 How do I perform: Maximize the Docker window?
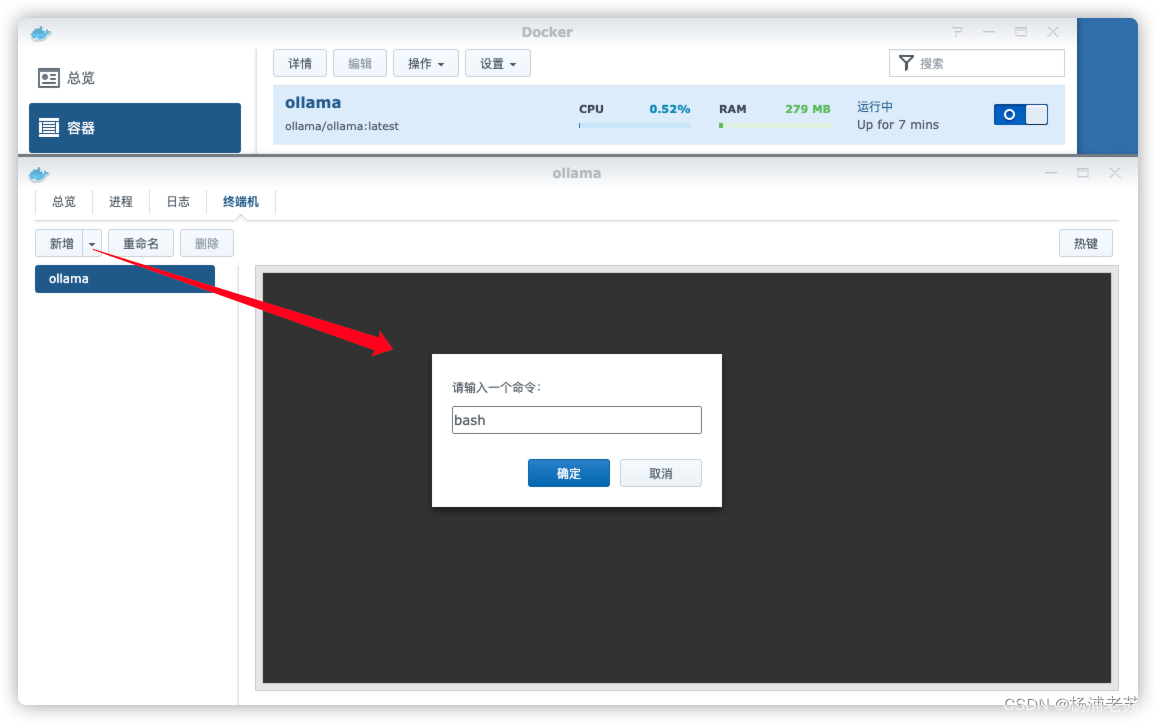pyautogui.click(x=1021, y=32)
